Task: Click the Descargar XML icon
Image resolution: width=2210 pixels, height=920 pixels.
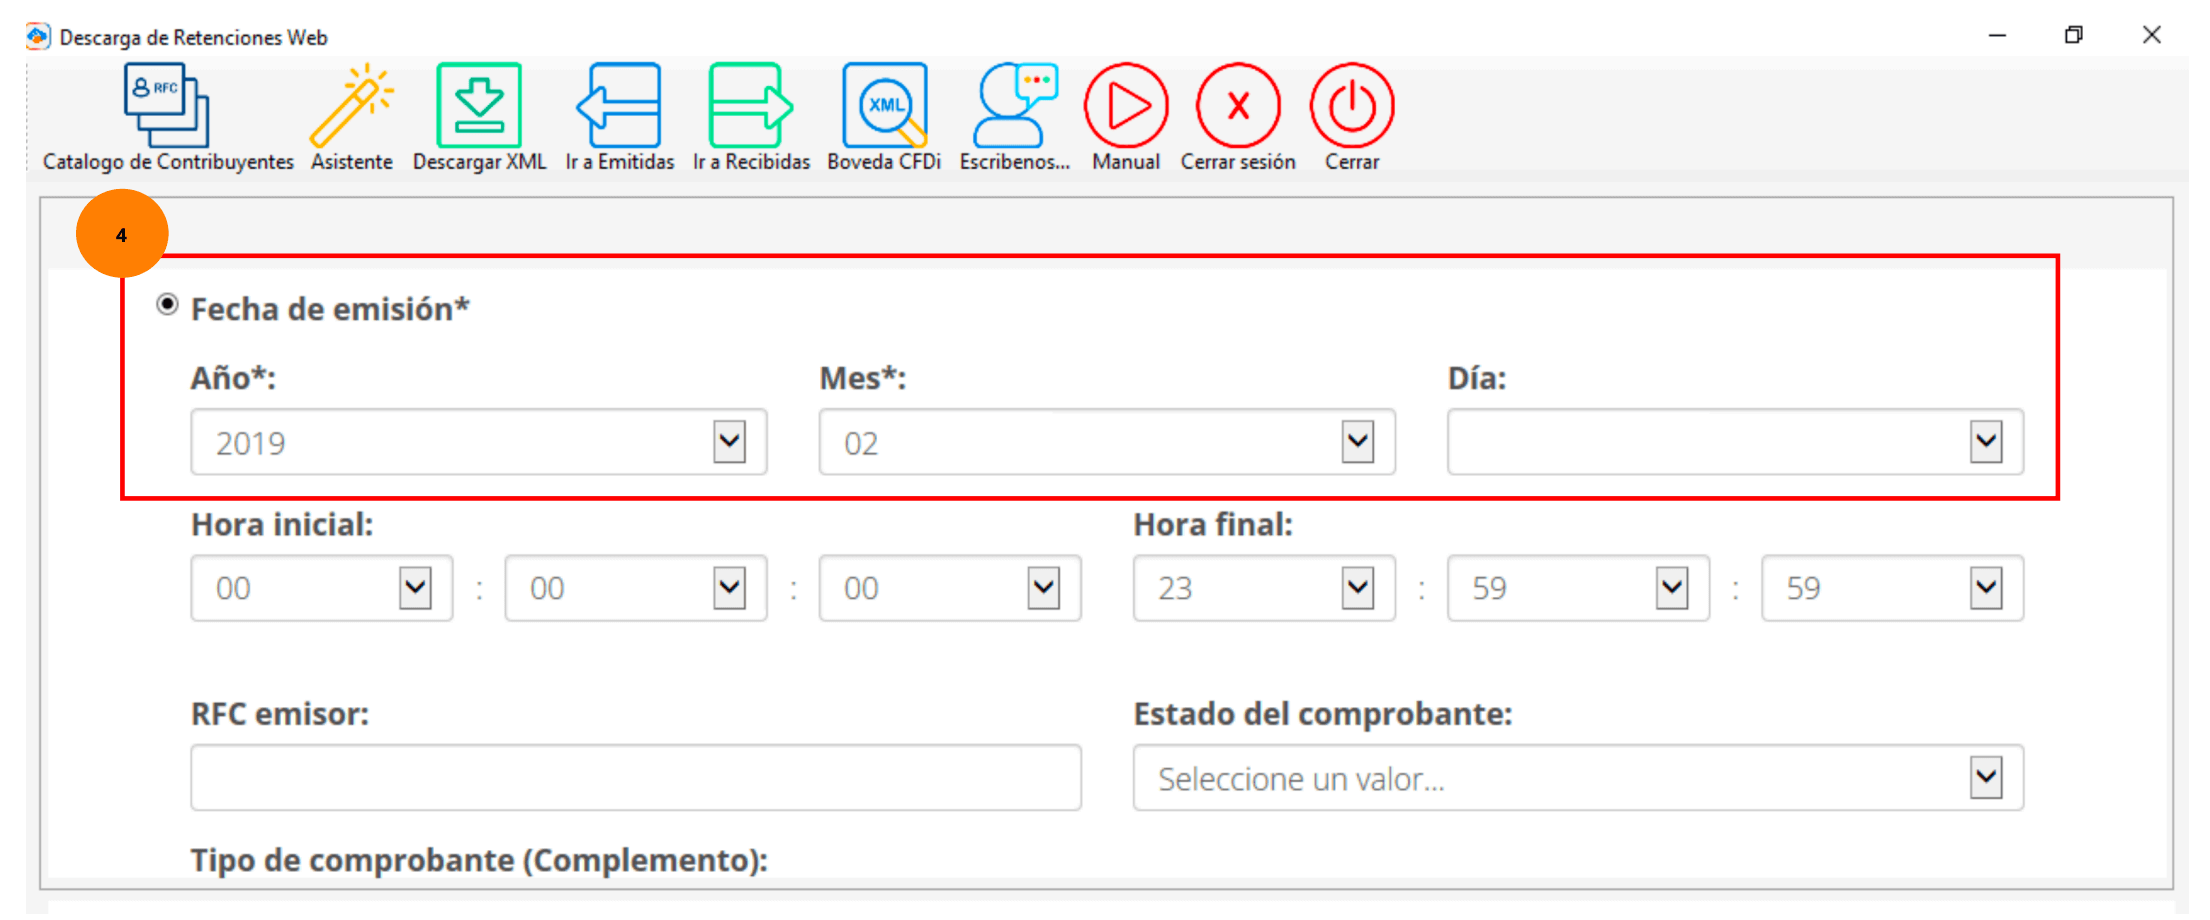Action: coord(479,107)
